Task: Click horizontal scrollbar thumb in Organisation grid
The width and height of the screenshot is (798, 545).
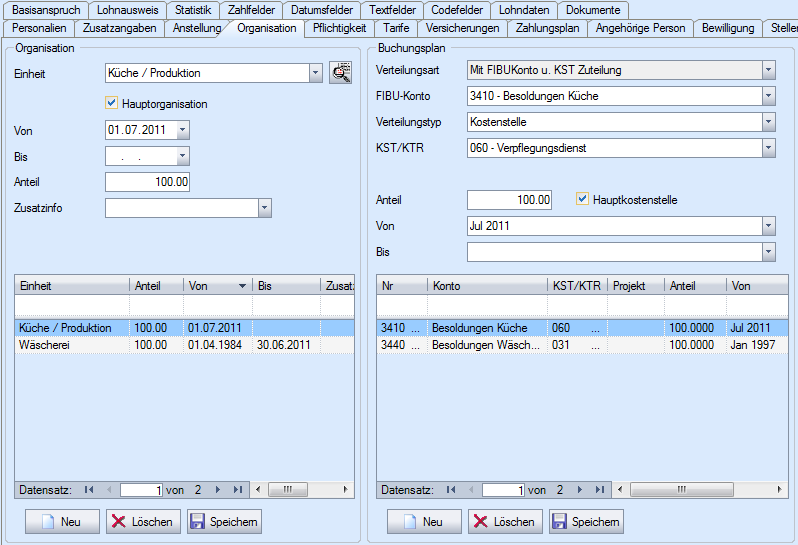Action: click(288, 490)
